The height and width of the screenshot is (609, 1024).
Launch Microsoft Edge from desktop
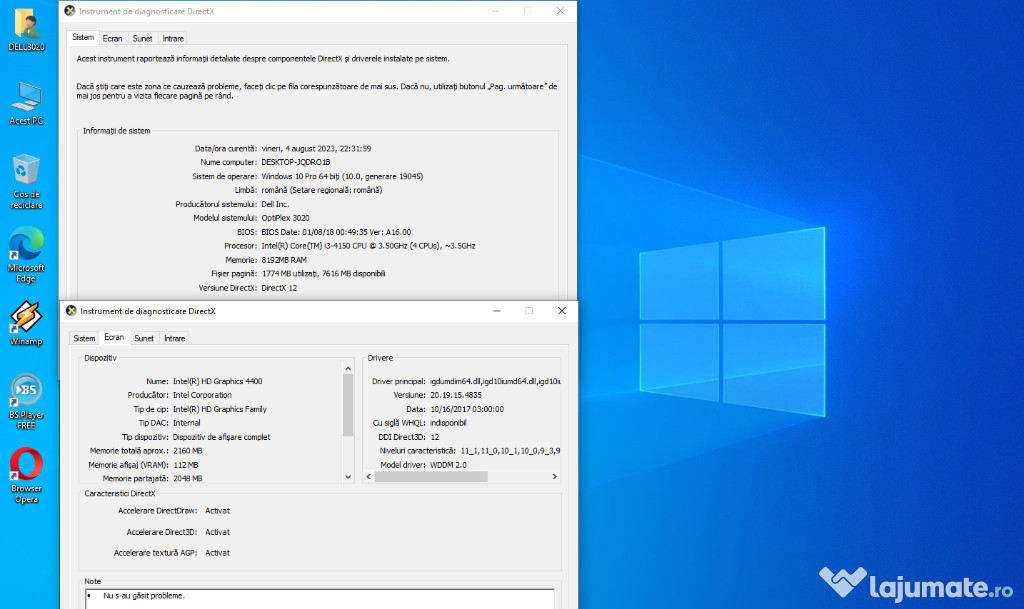(x=26, y=245)
